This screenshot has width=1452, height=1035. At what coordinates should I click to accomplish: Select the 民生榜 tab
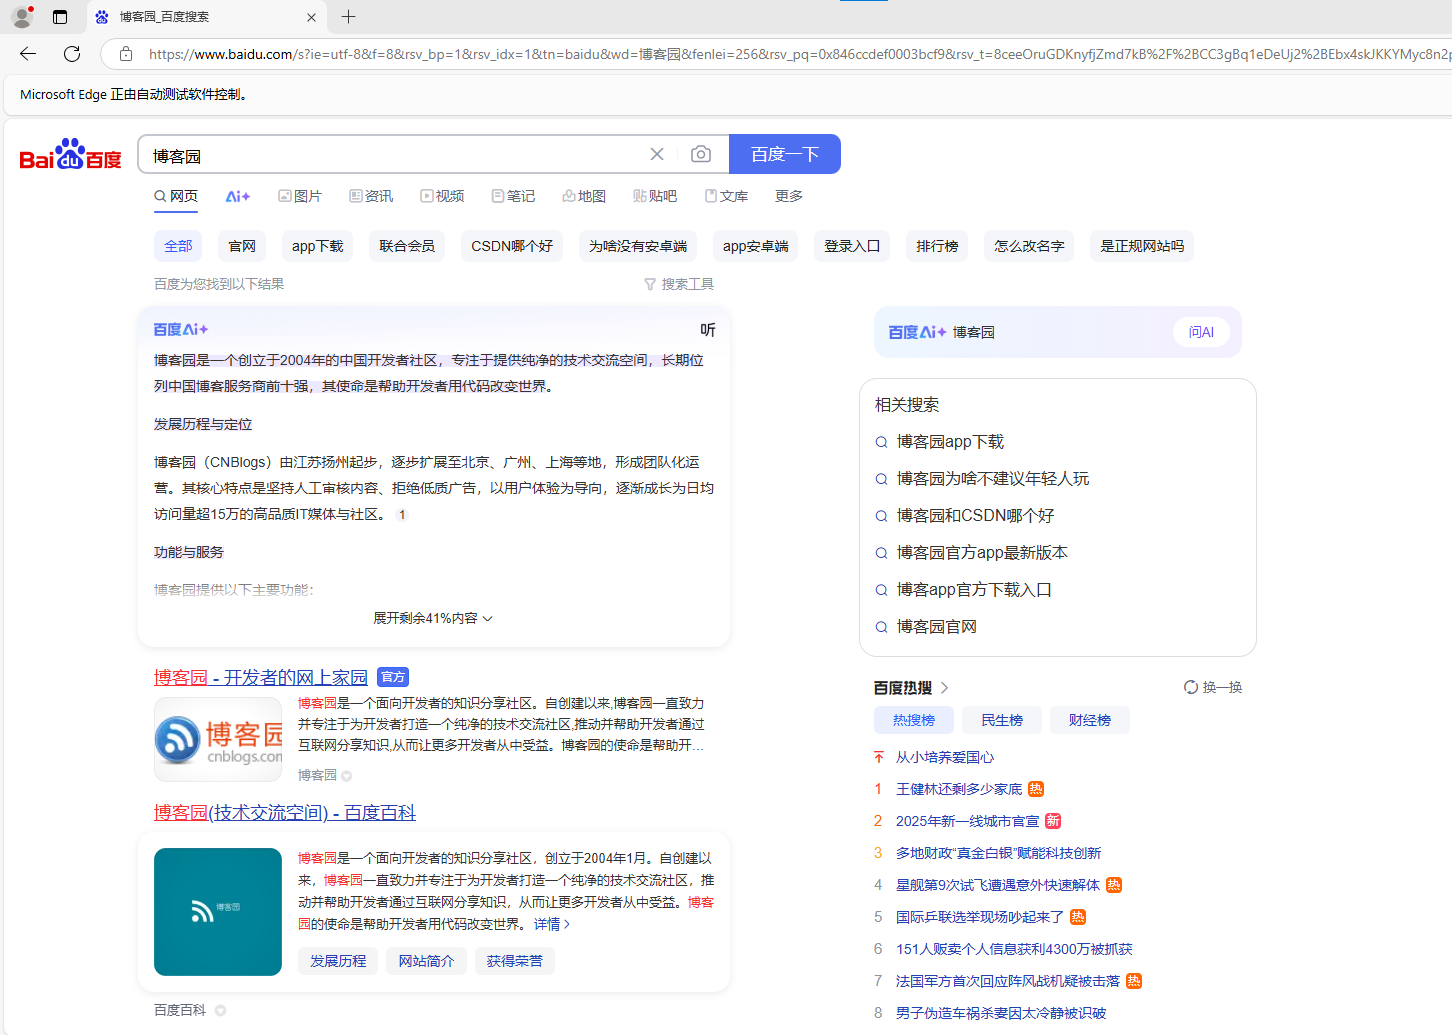[x=1002, y=720]
